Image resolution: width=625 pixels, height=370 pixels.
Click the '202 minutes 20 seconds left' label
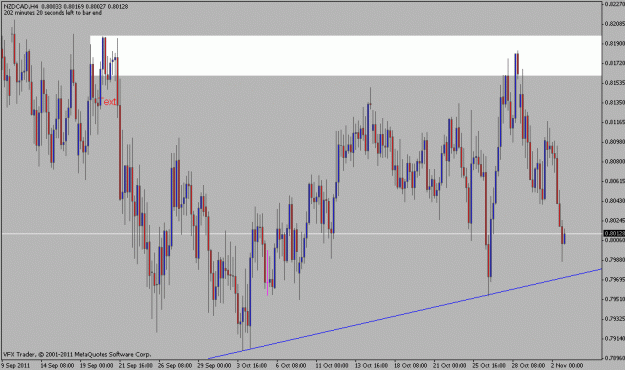(53, 13)
